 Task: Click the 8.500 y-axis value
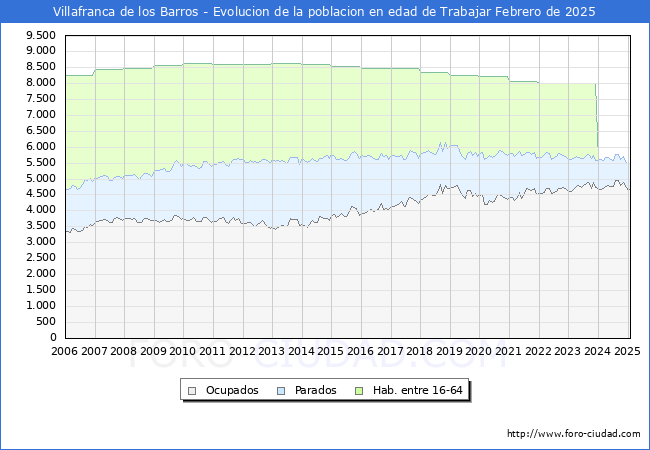(x=41, y=67)
